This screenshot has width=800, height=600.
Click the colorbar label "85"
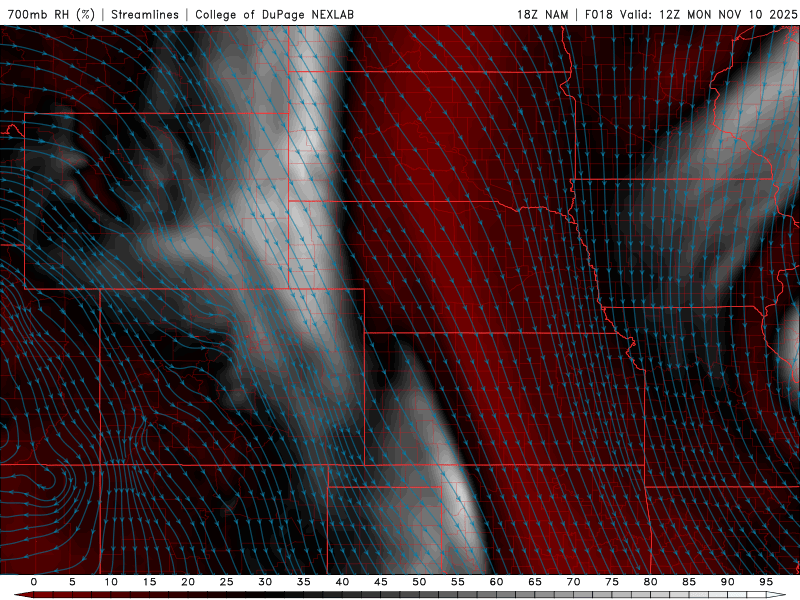point(689,582)
